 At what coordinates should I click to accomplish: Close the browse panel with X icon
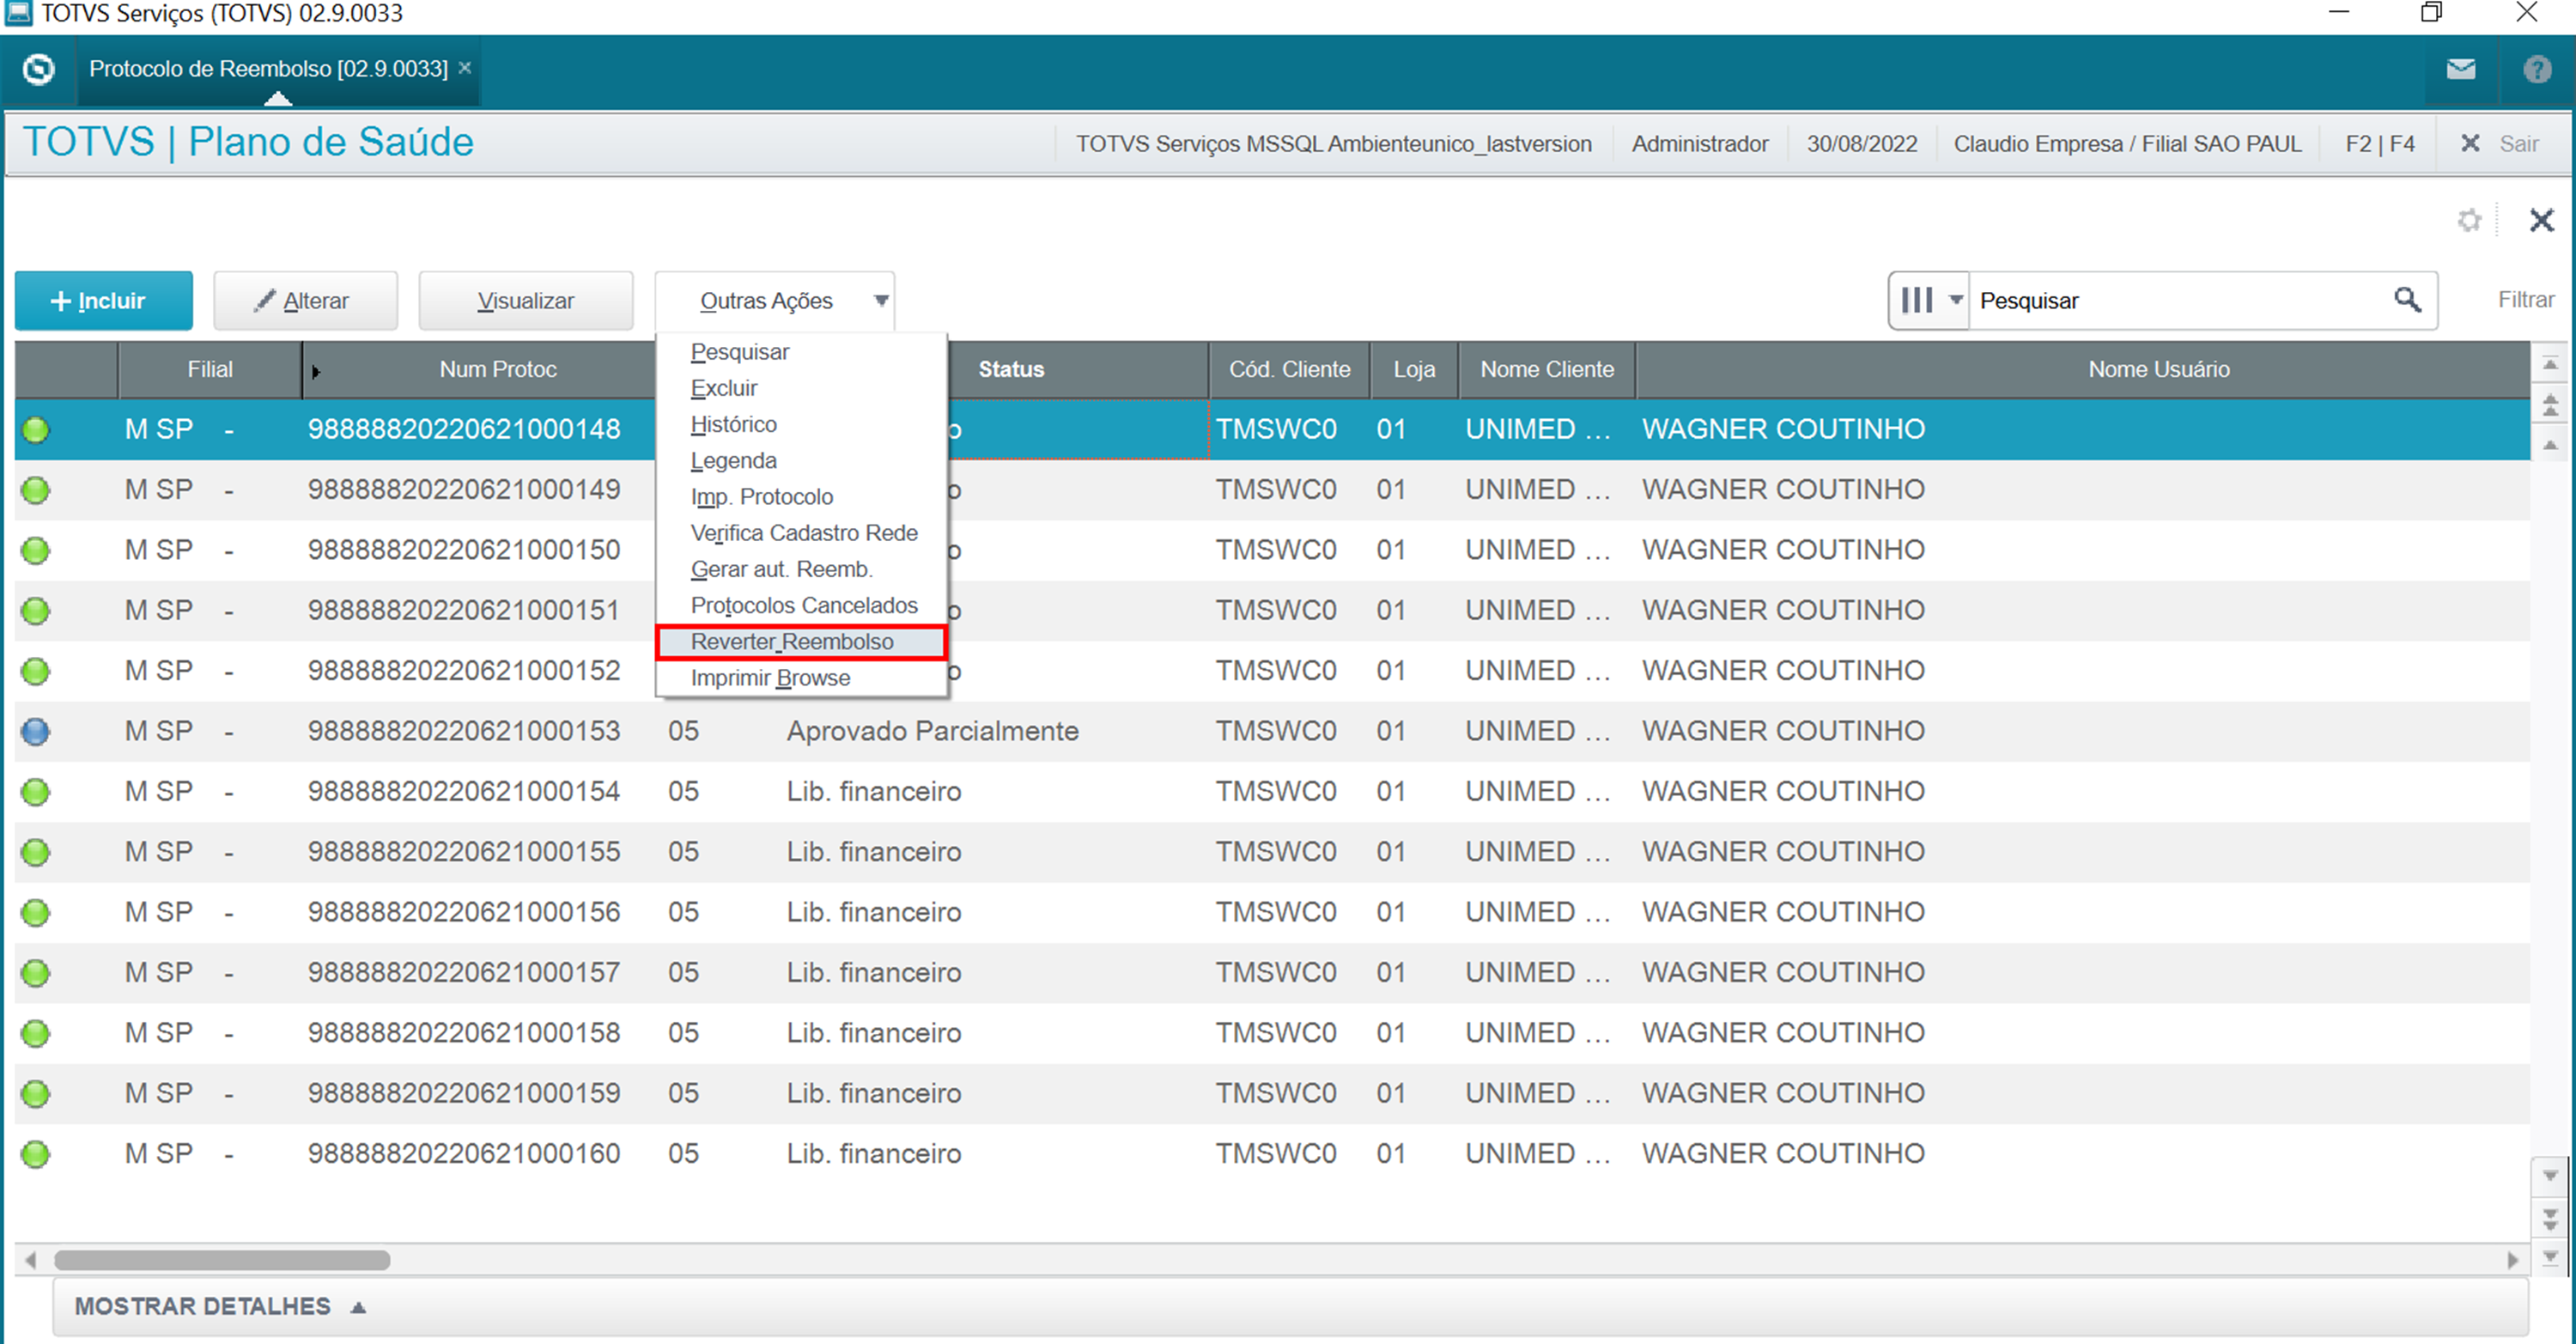coord(2541,220)
